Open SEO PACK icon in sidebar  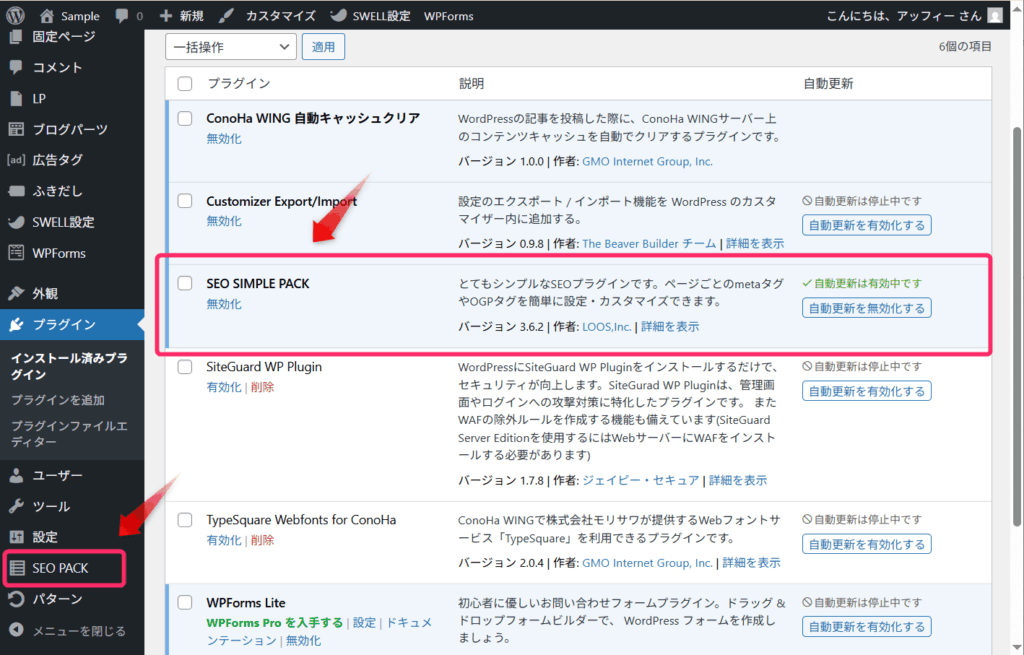[17, 568]
